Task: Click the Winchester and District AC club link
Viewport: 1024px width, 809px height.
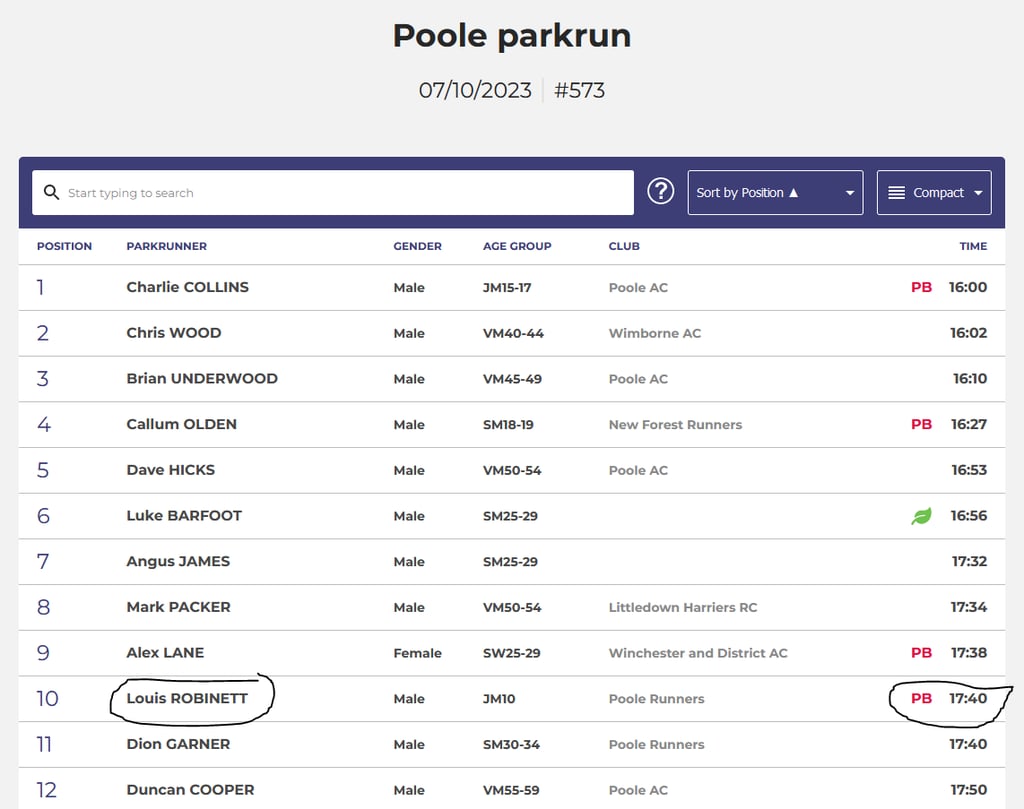Action: pyautogui.click(x=698, y=652)
